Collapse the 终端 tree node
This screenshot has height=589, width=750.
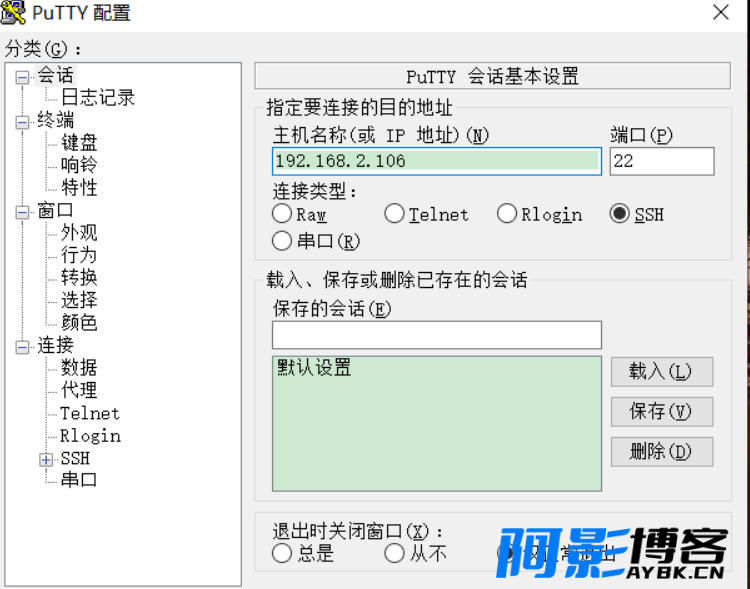[22, 122]
